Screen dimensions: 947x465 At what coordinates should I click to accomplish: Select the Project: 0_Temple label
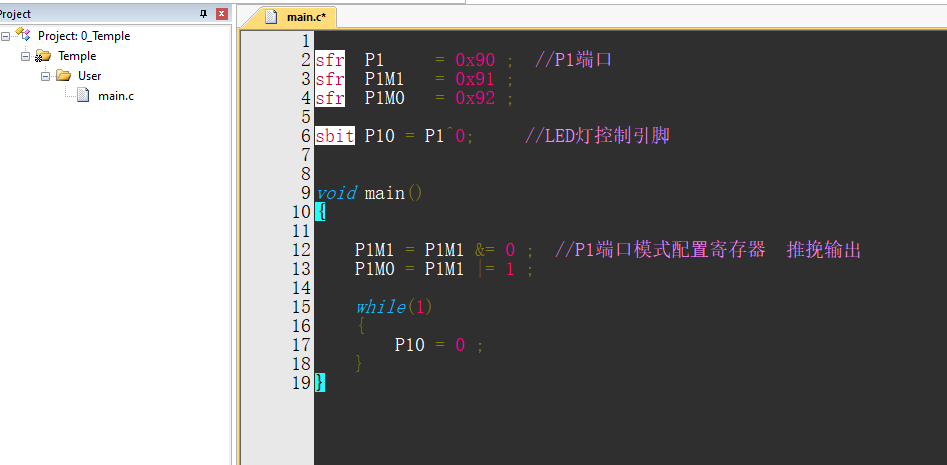click(84, 36)
